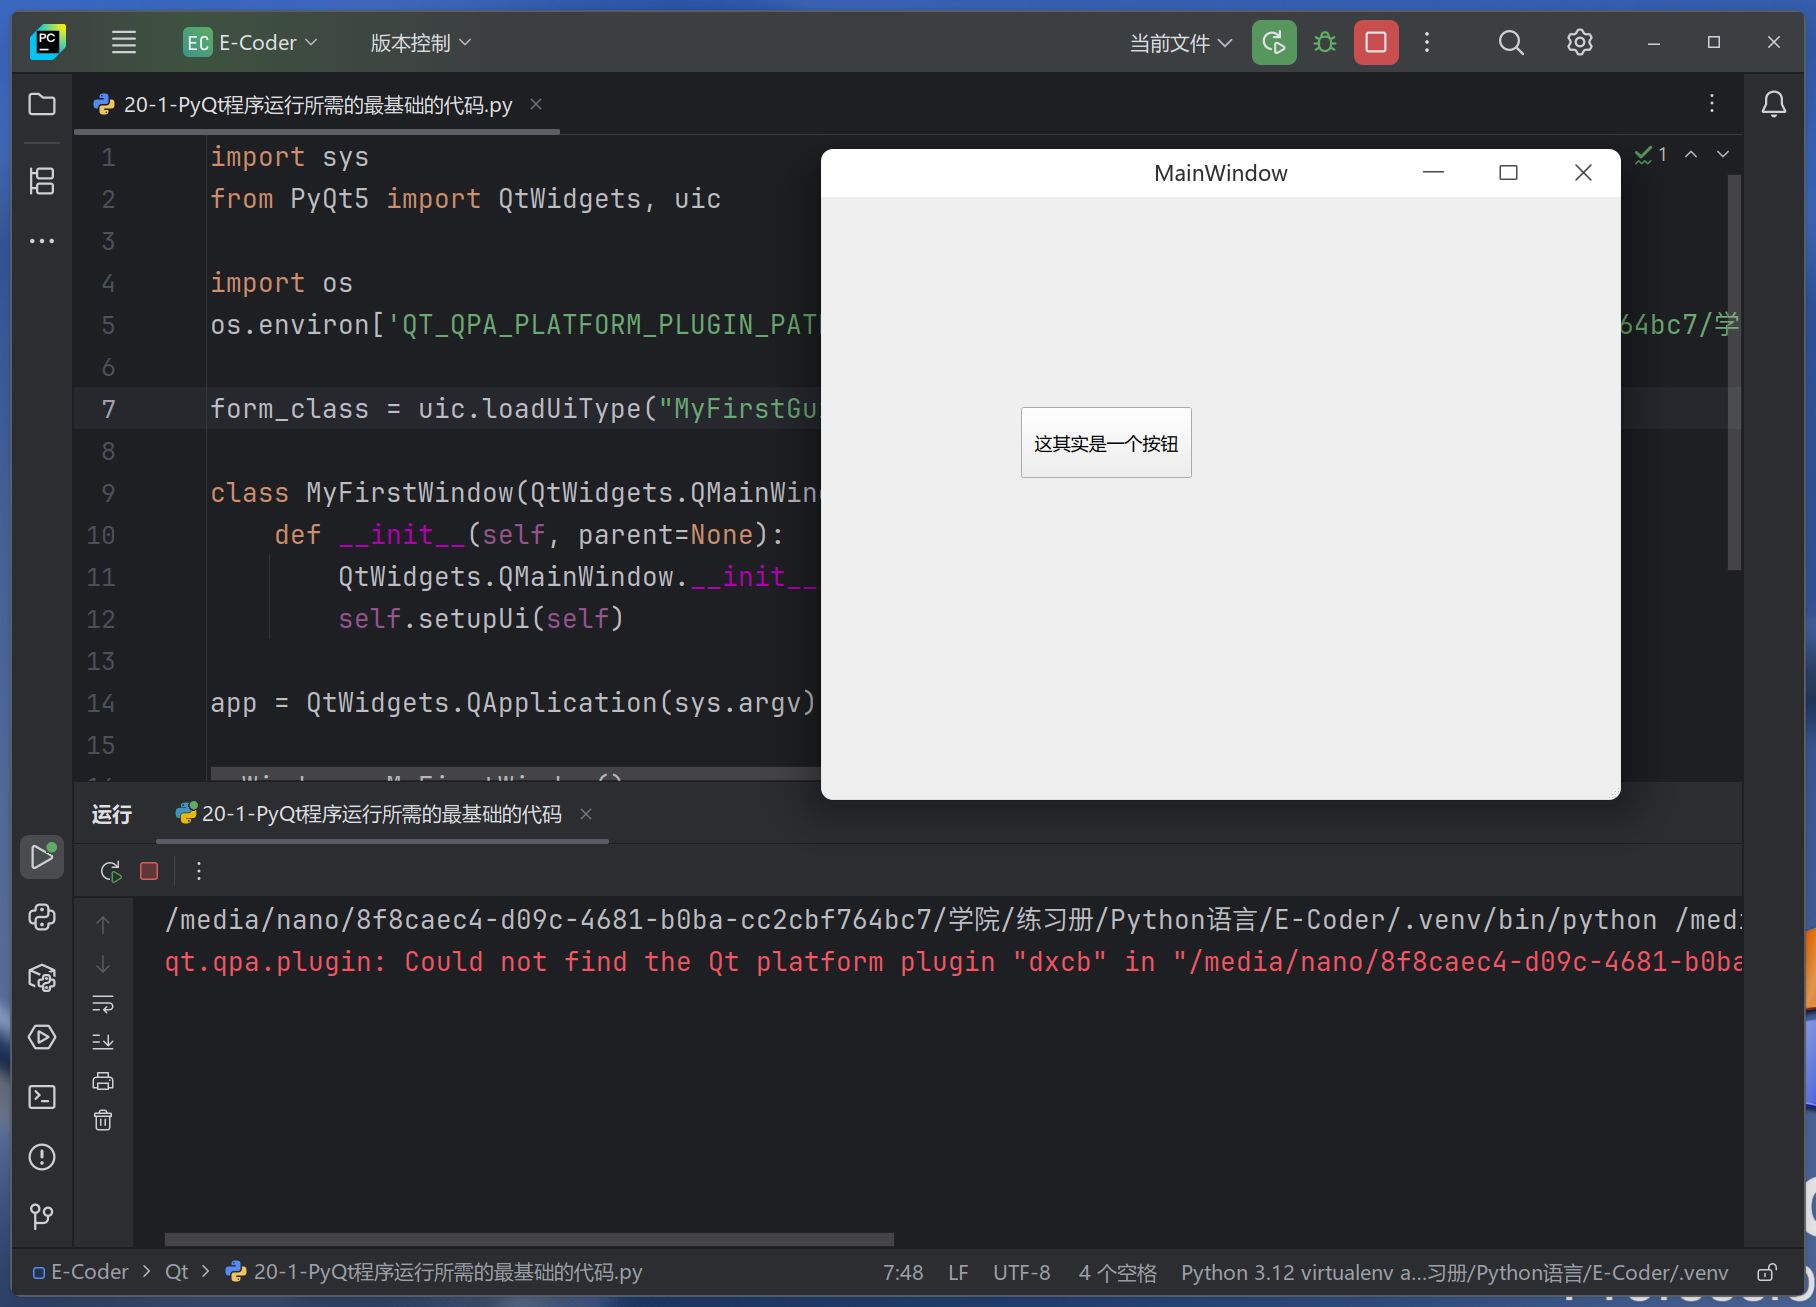
Task: Open the Git version control tool window
Action: point(42,1216)
